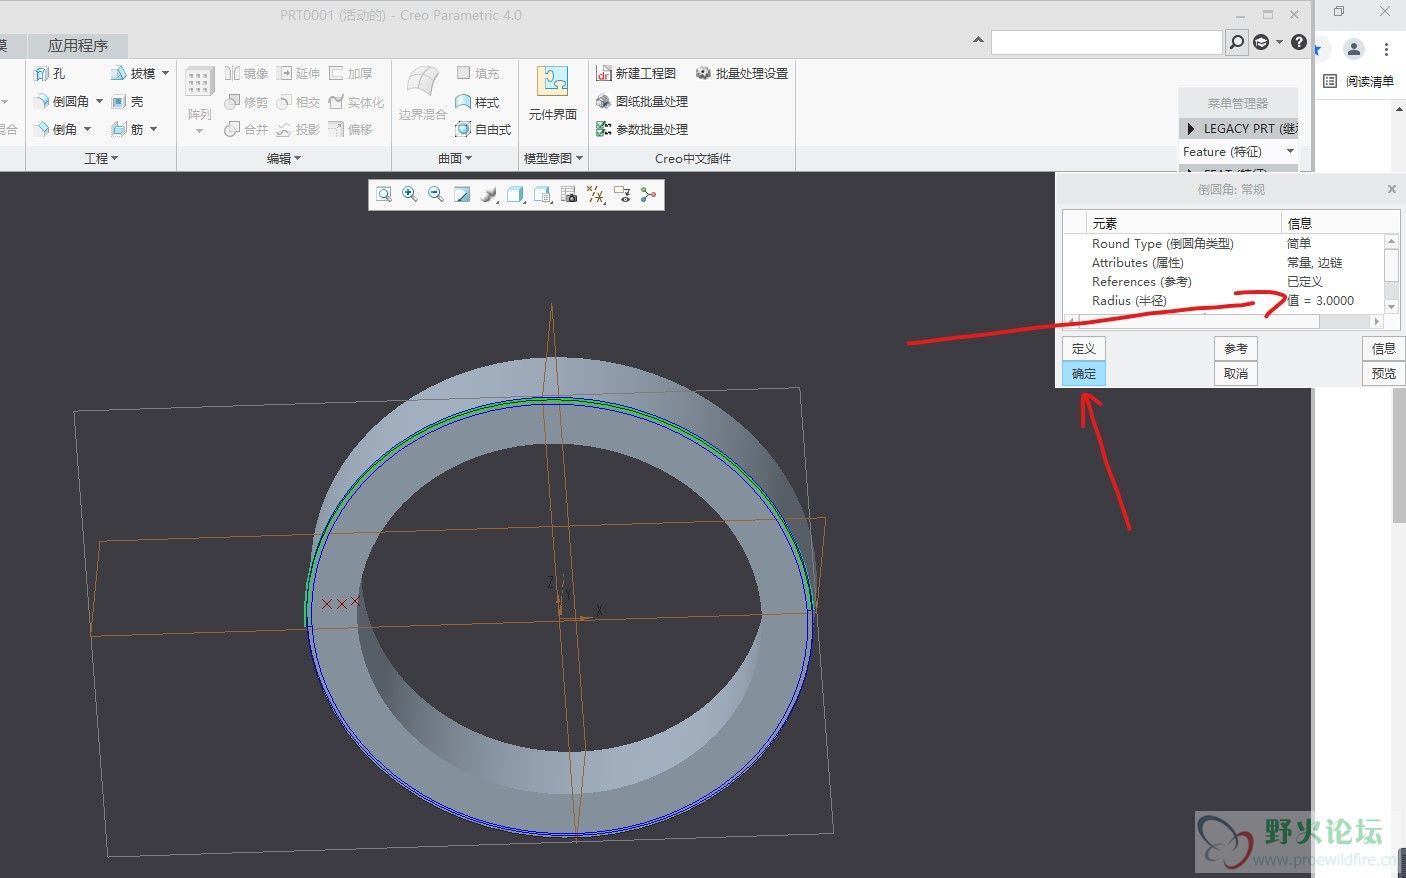Click the 样式 (Style) surface tool
Screen dimensions: 1406x878
point(477,102)
